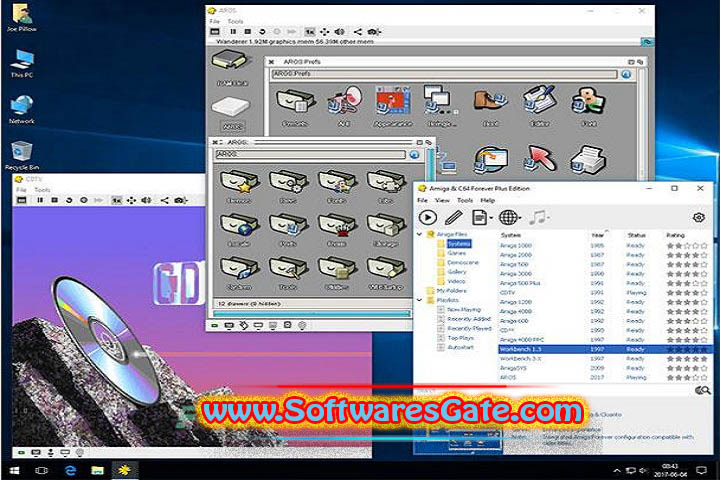Sort list by Status column header
This screenshot has height=480, width=720.
coord(636,235)
